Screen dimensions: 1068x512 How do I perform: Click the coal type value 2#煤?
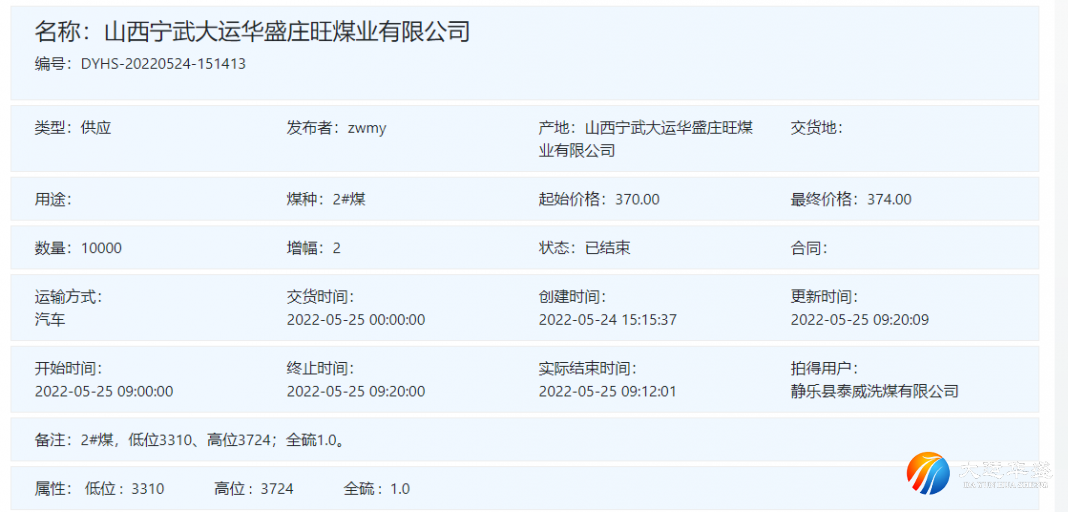(349, 199)
